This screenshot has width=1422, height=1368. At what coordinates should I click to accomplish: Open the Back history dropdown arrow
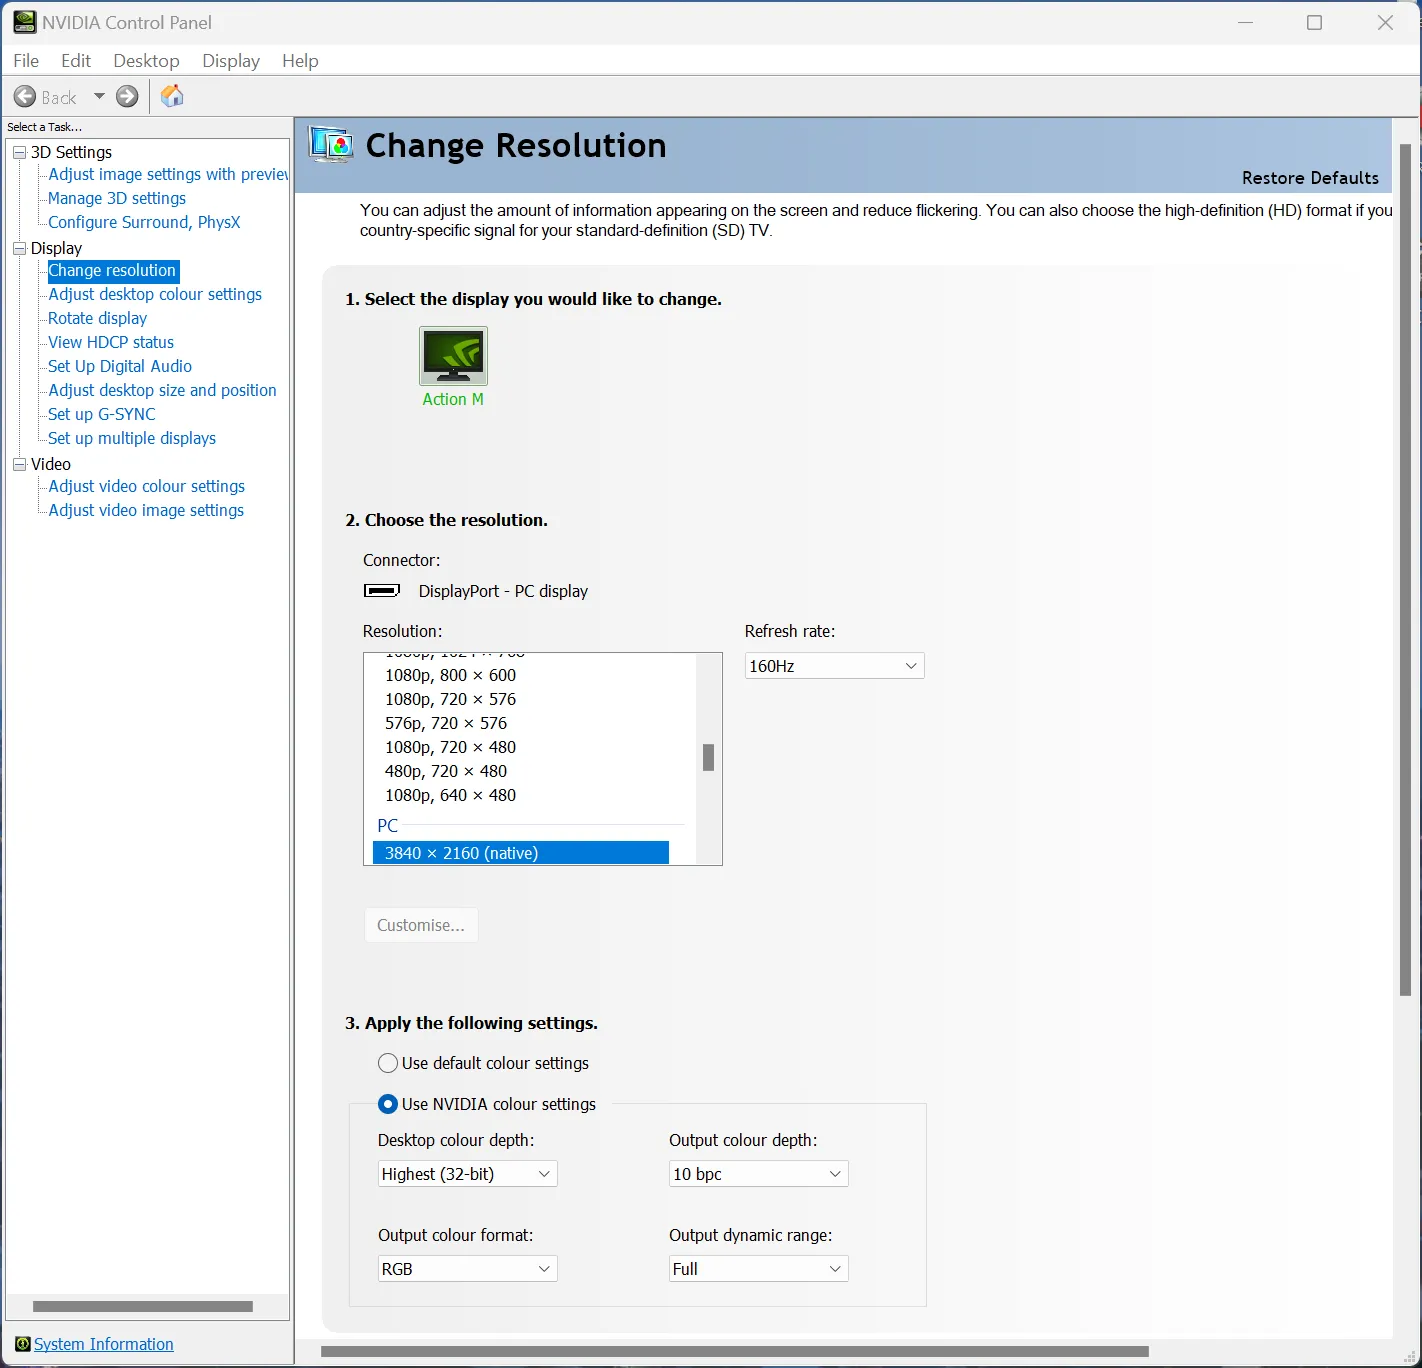pyautogui.click(x=99, y=97)
